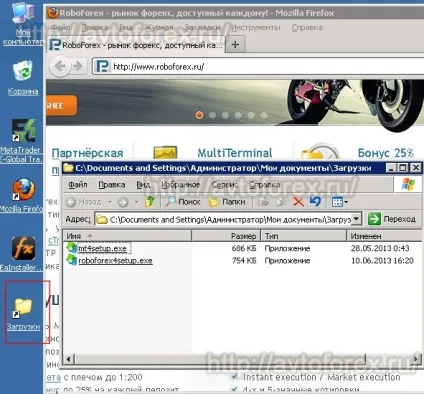Click the MultiTerminal link on webpage
This screenshot has width=424, height=394.
pos(235,153)
